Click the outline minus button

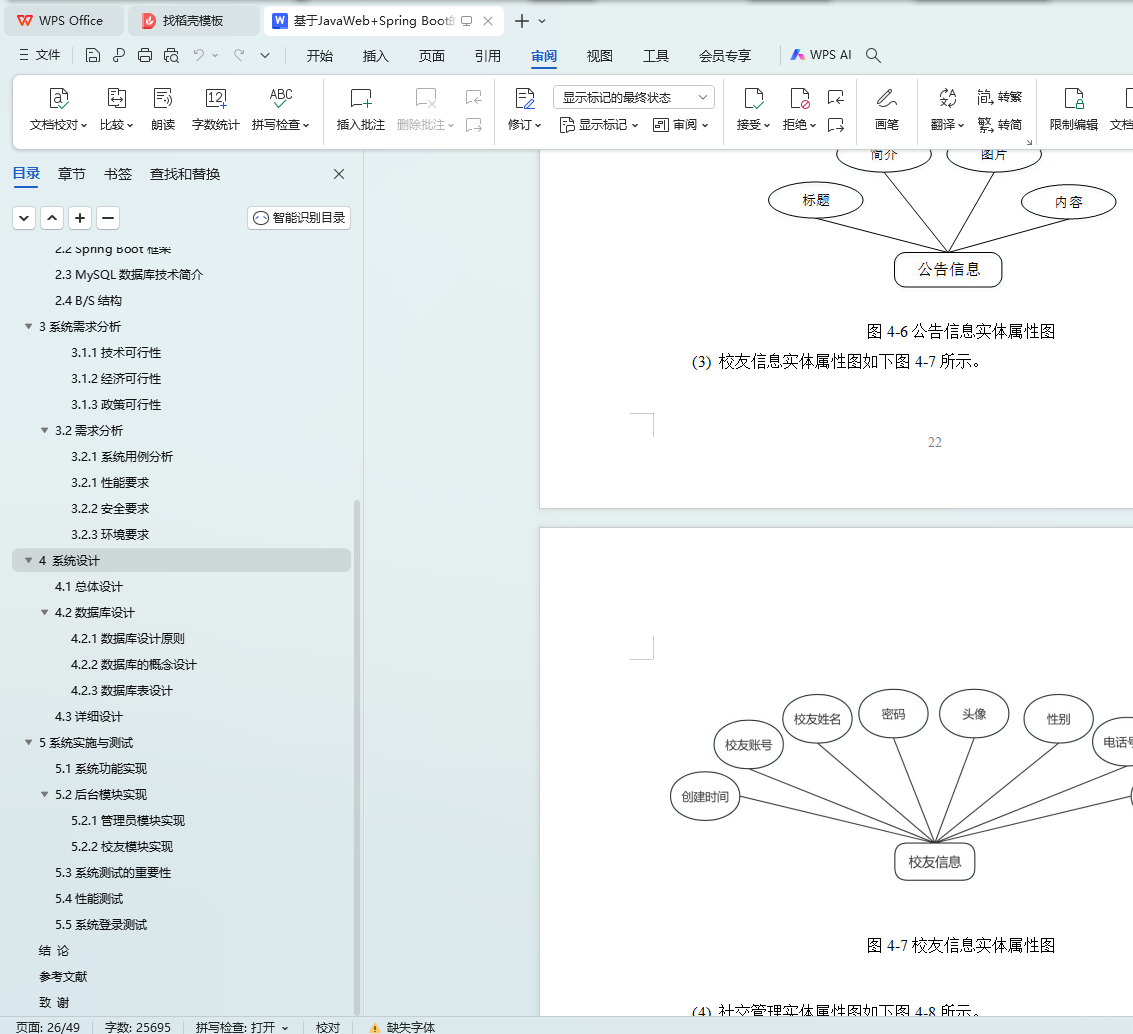108,218
